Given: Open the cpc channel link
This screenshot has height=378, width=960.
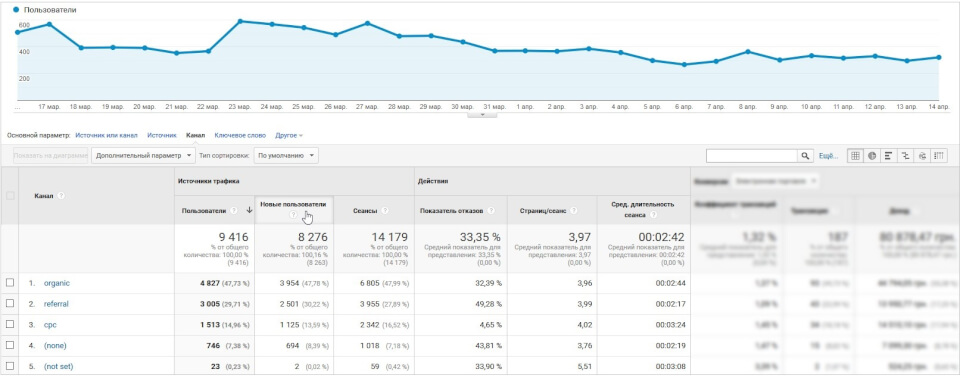Looking at the screenshot, I should coord(50,325).
